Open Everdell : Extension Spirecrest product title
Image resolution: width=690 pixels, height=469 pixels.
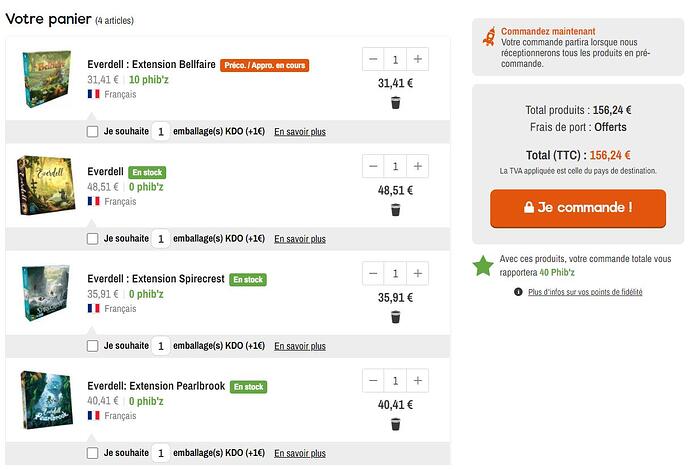(x=155, y=279)
